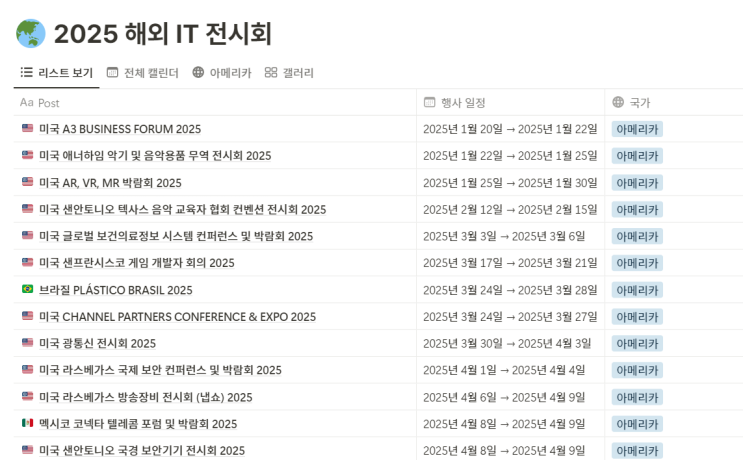Open 라스베가스 국제 보안 컨퍼런스 page

[160, 370]
